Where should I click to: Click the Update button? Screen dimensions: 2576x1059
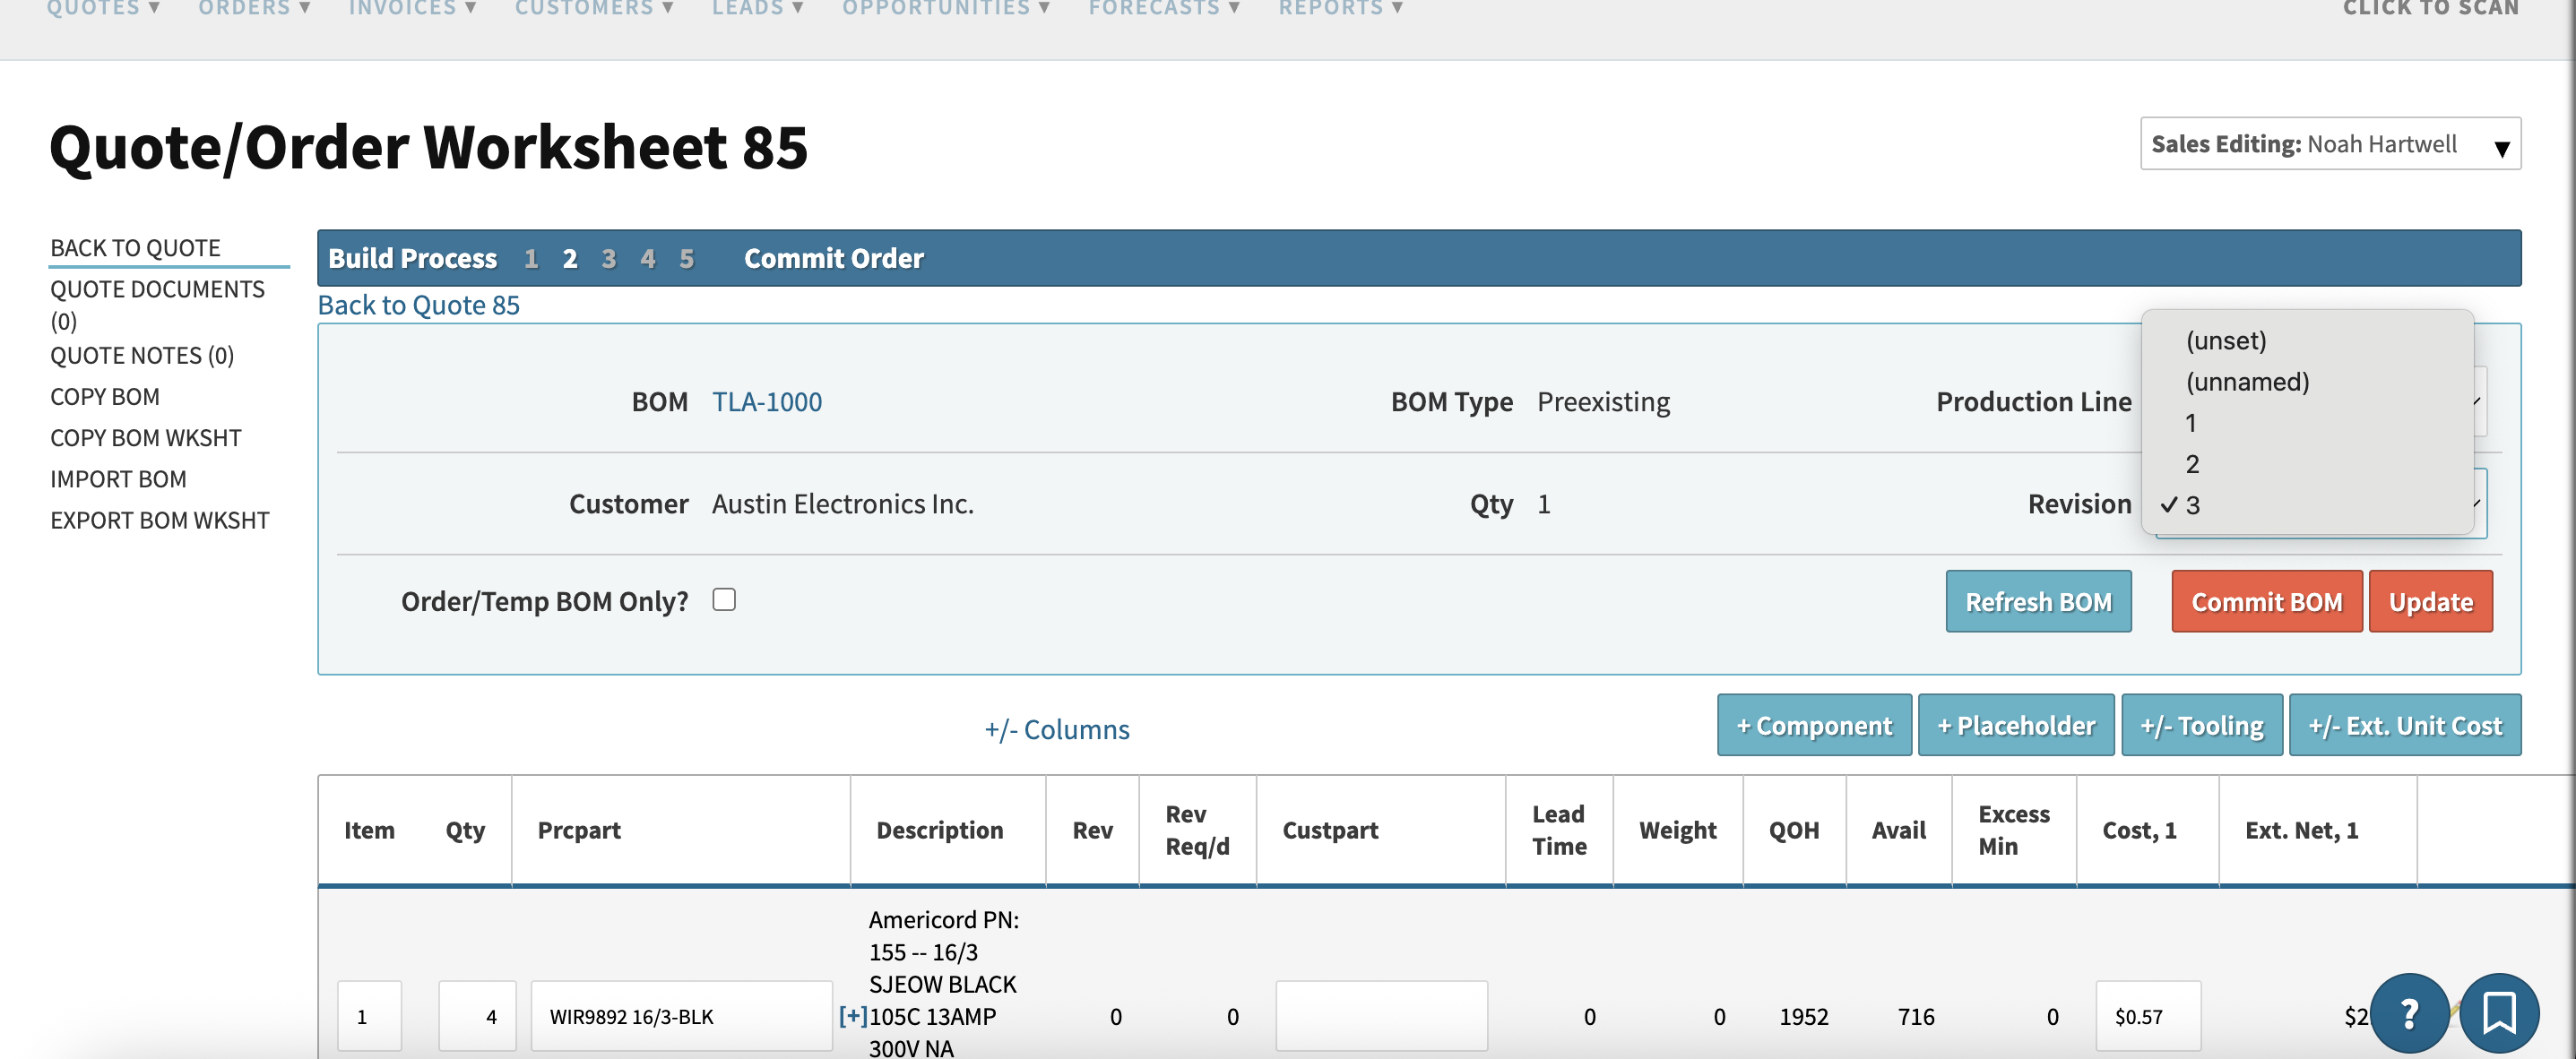[2429, 602]
